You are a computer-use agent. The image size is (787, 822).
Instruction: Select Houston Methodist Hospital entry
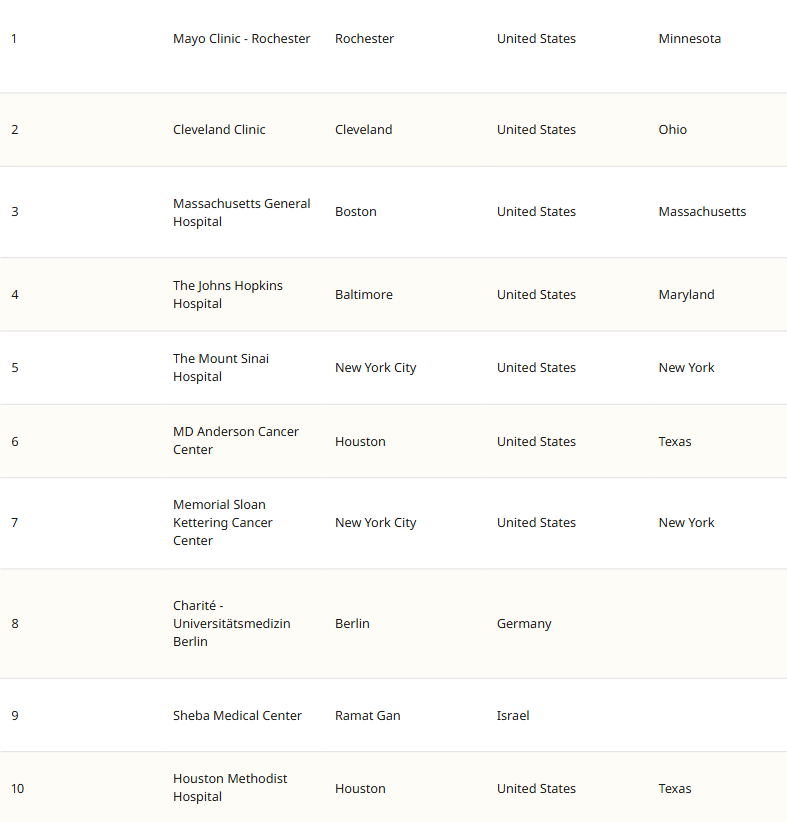tap(229, 788)
